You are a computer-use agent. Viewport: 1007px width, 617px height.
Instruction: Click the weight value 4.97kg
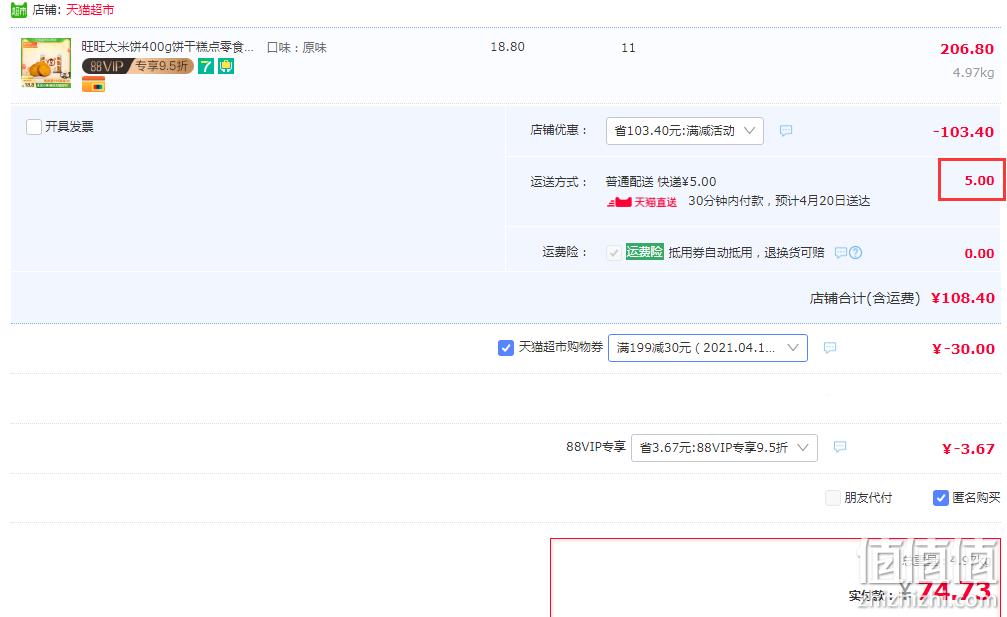point(973,73)
